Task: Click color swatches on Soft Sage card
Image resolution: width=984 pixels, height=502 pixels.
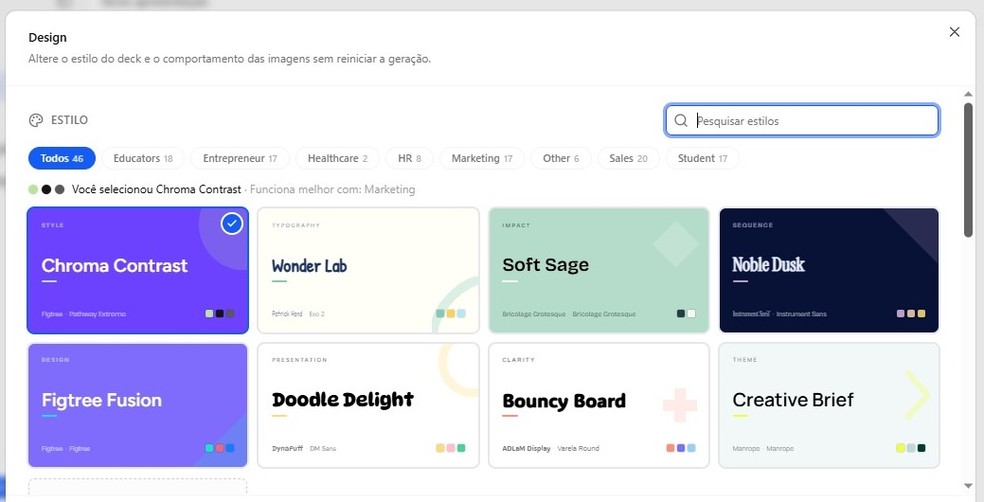Action: pyautogui.click(x=686, y=314)
